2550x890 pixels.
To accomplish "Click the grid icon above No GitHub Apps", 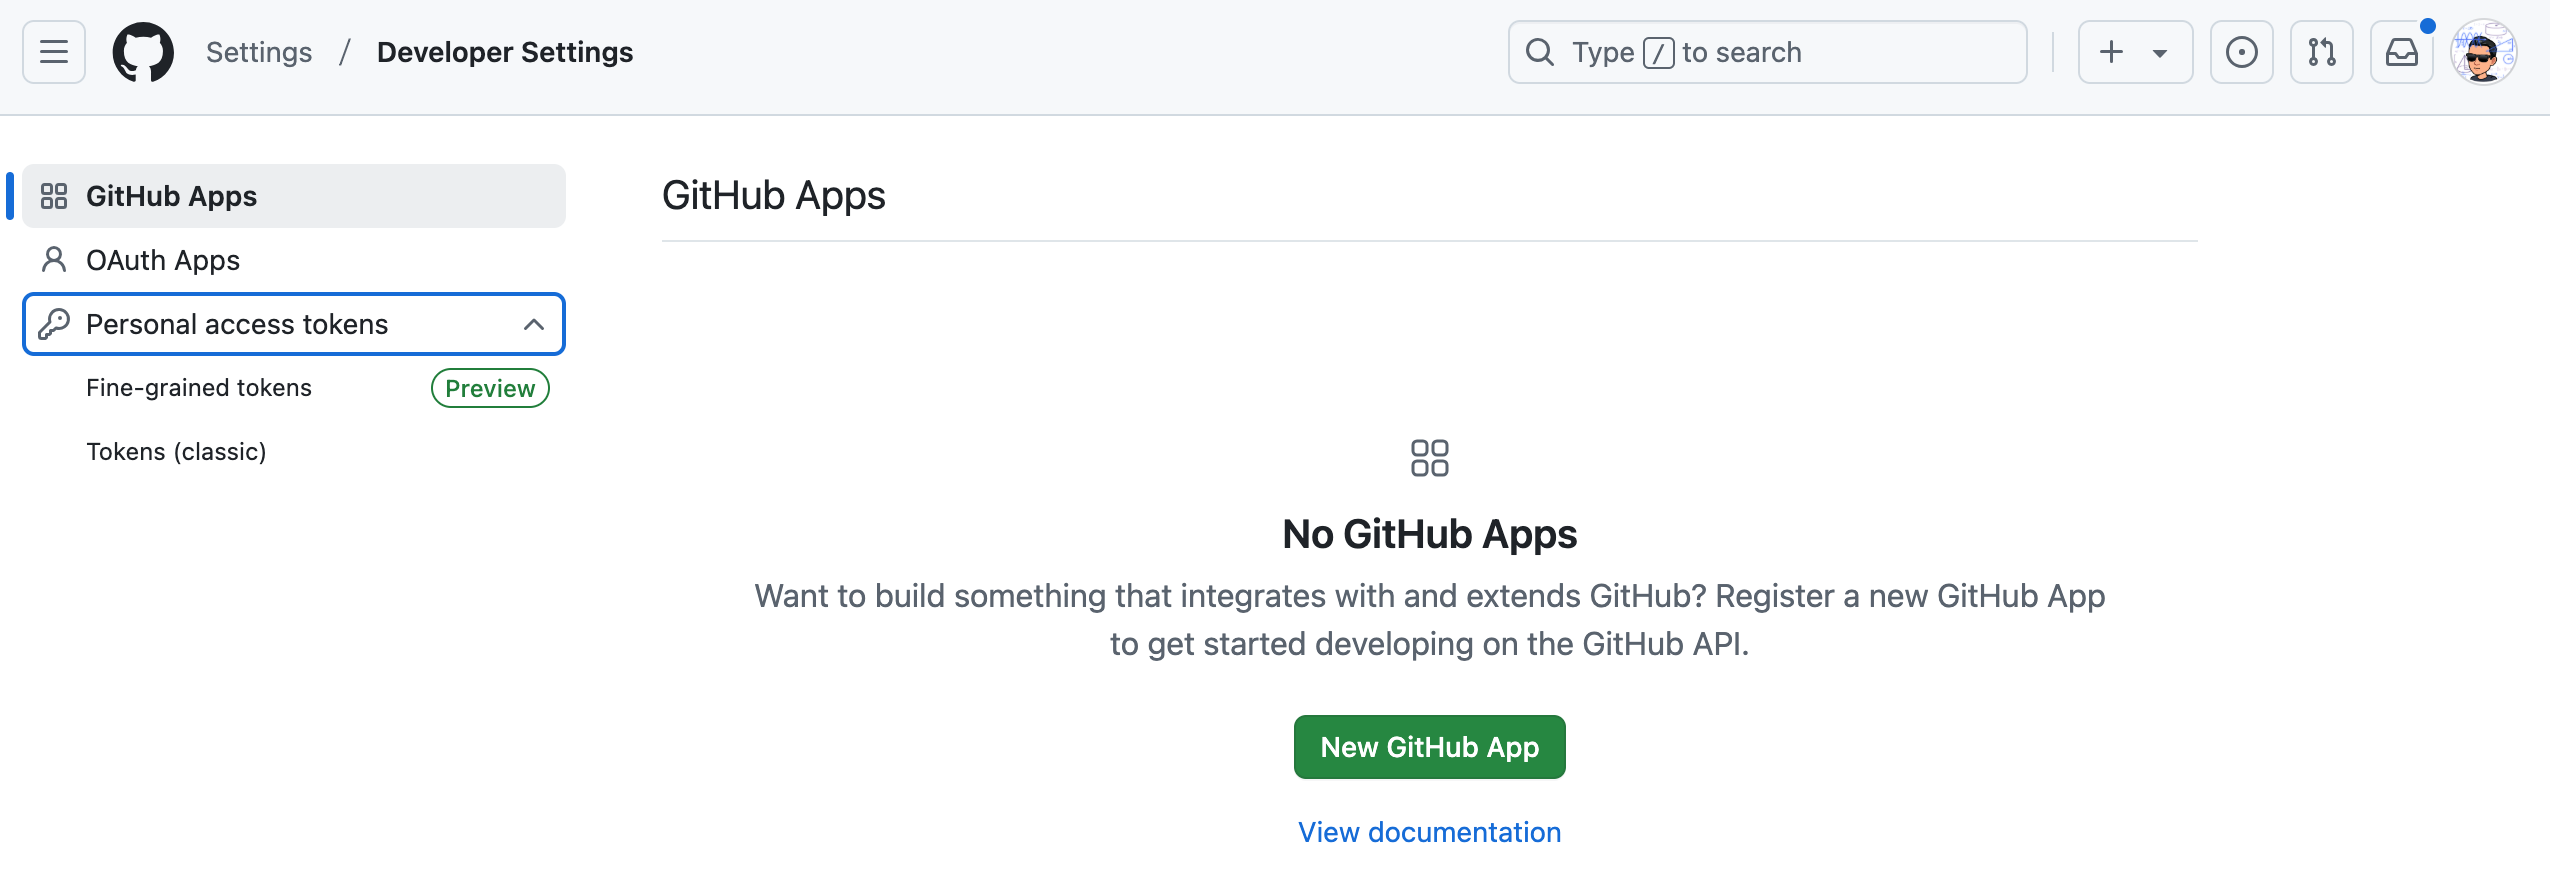I will 1429,458.
